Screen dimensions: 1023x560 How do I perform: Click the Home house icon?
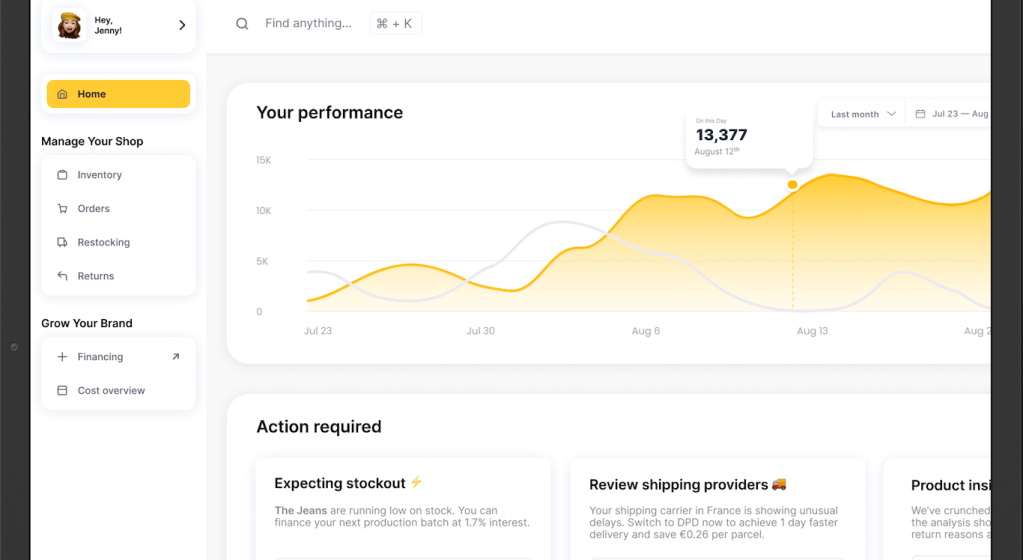coord(63,94)
